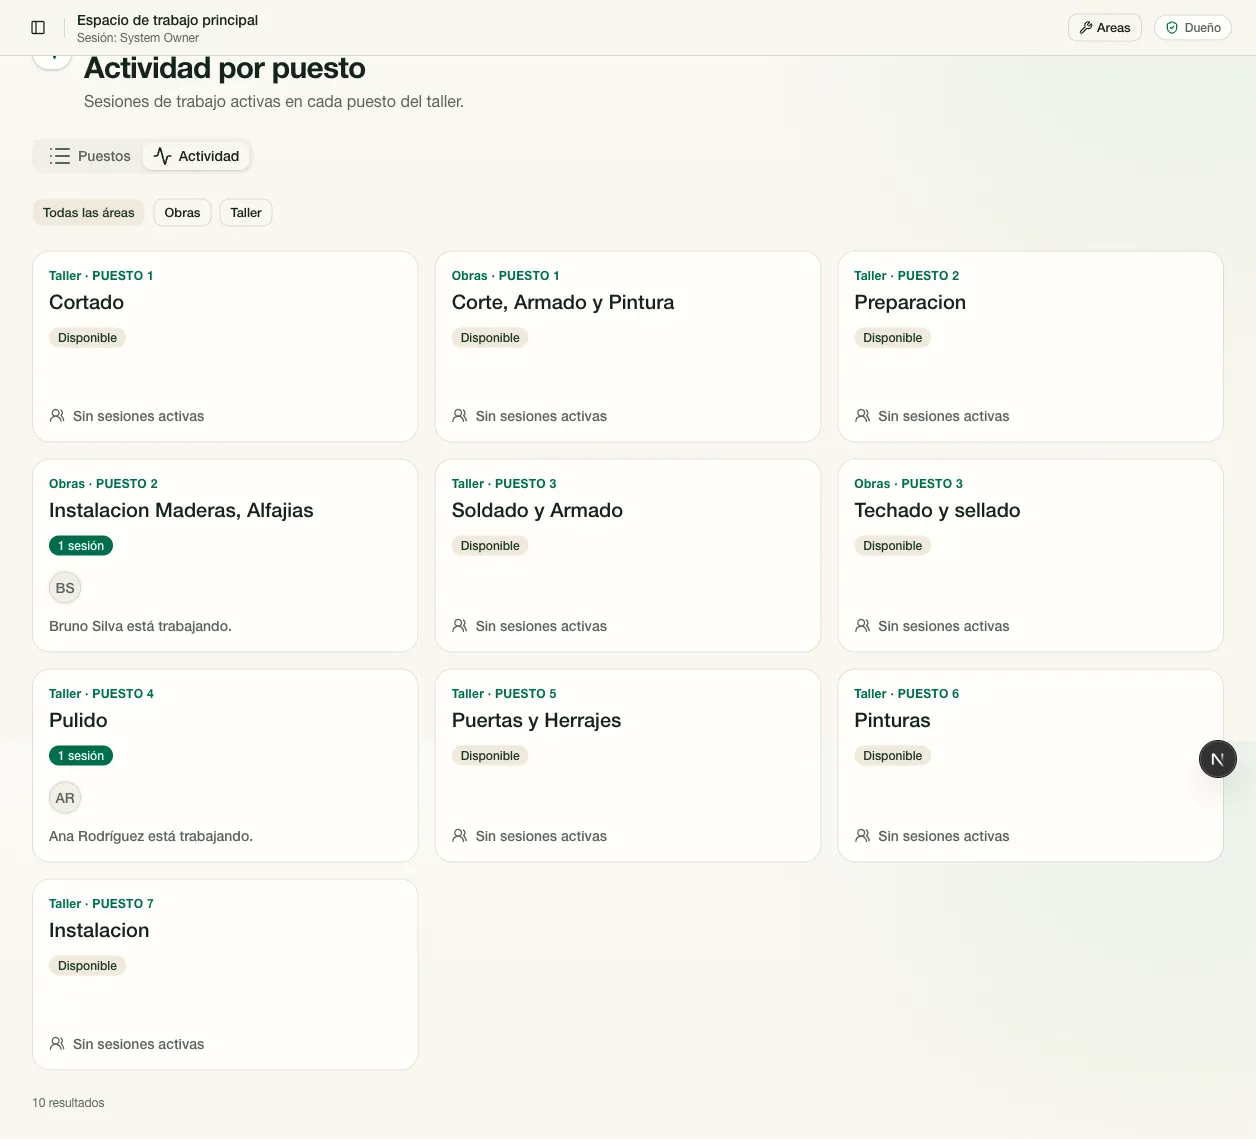Click the 1 sesión badge on Instalacion Maderas
Screen dimensions: 1256x1139
[x=81, y=546]
